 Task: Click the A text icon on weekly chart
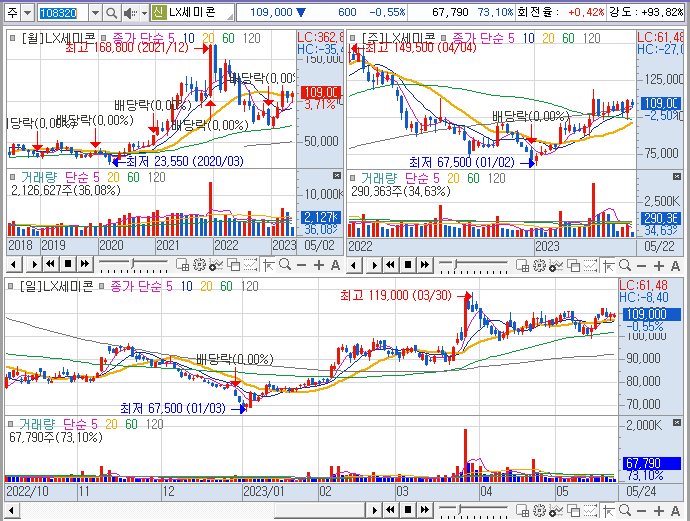tap(675, 266)
